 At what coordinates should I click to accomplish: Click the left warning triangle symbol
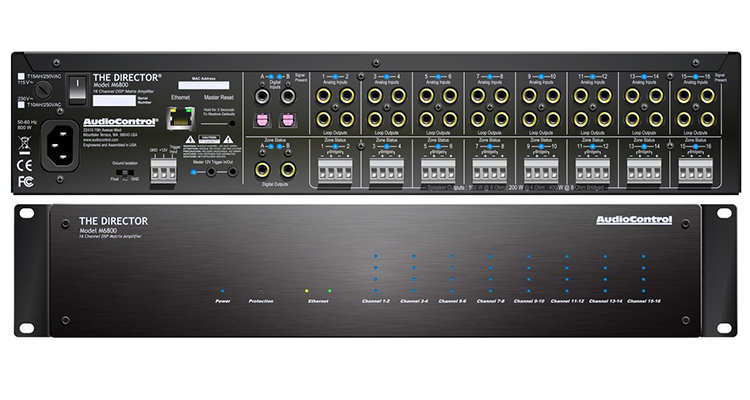pos(190,140)
